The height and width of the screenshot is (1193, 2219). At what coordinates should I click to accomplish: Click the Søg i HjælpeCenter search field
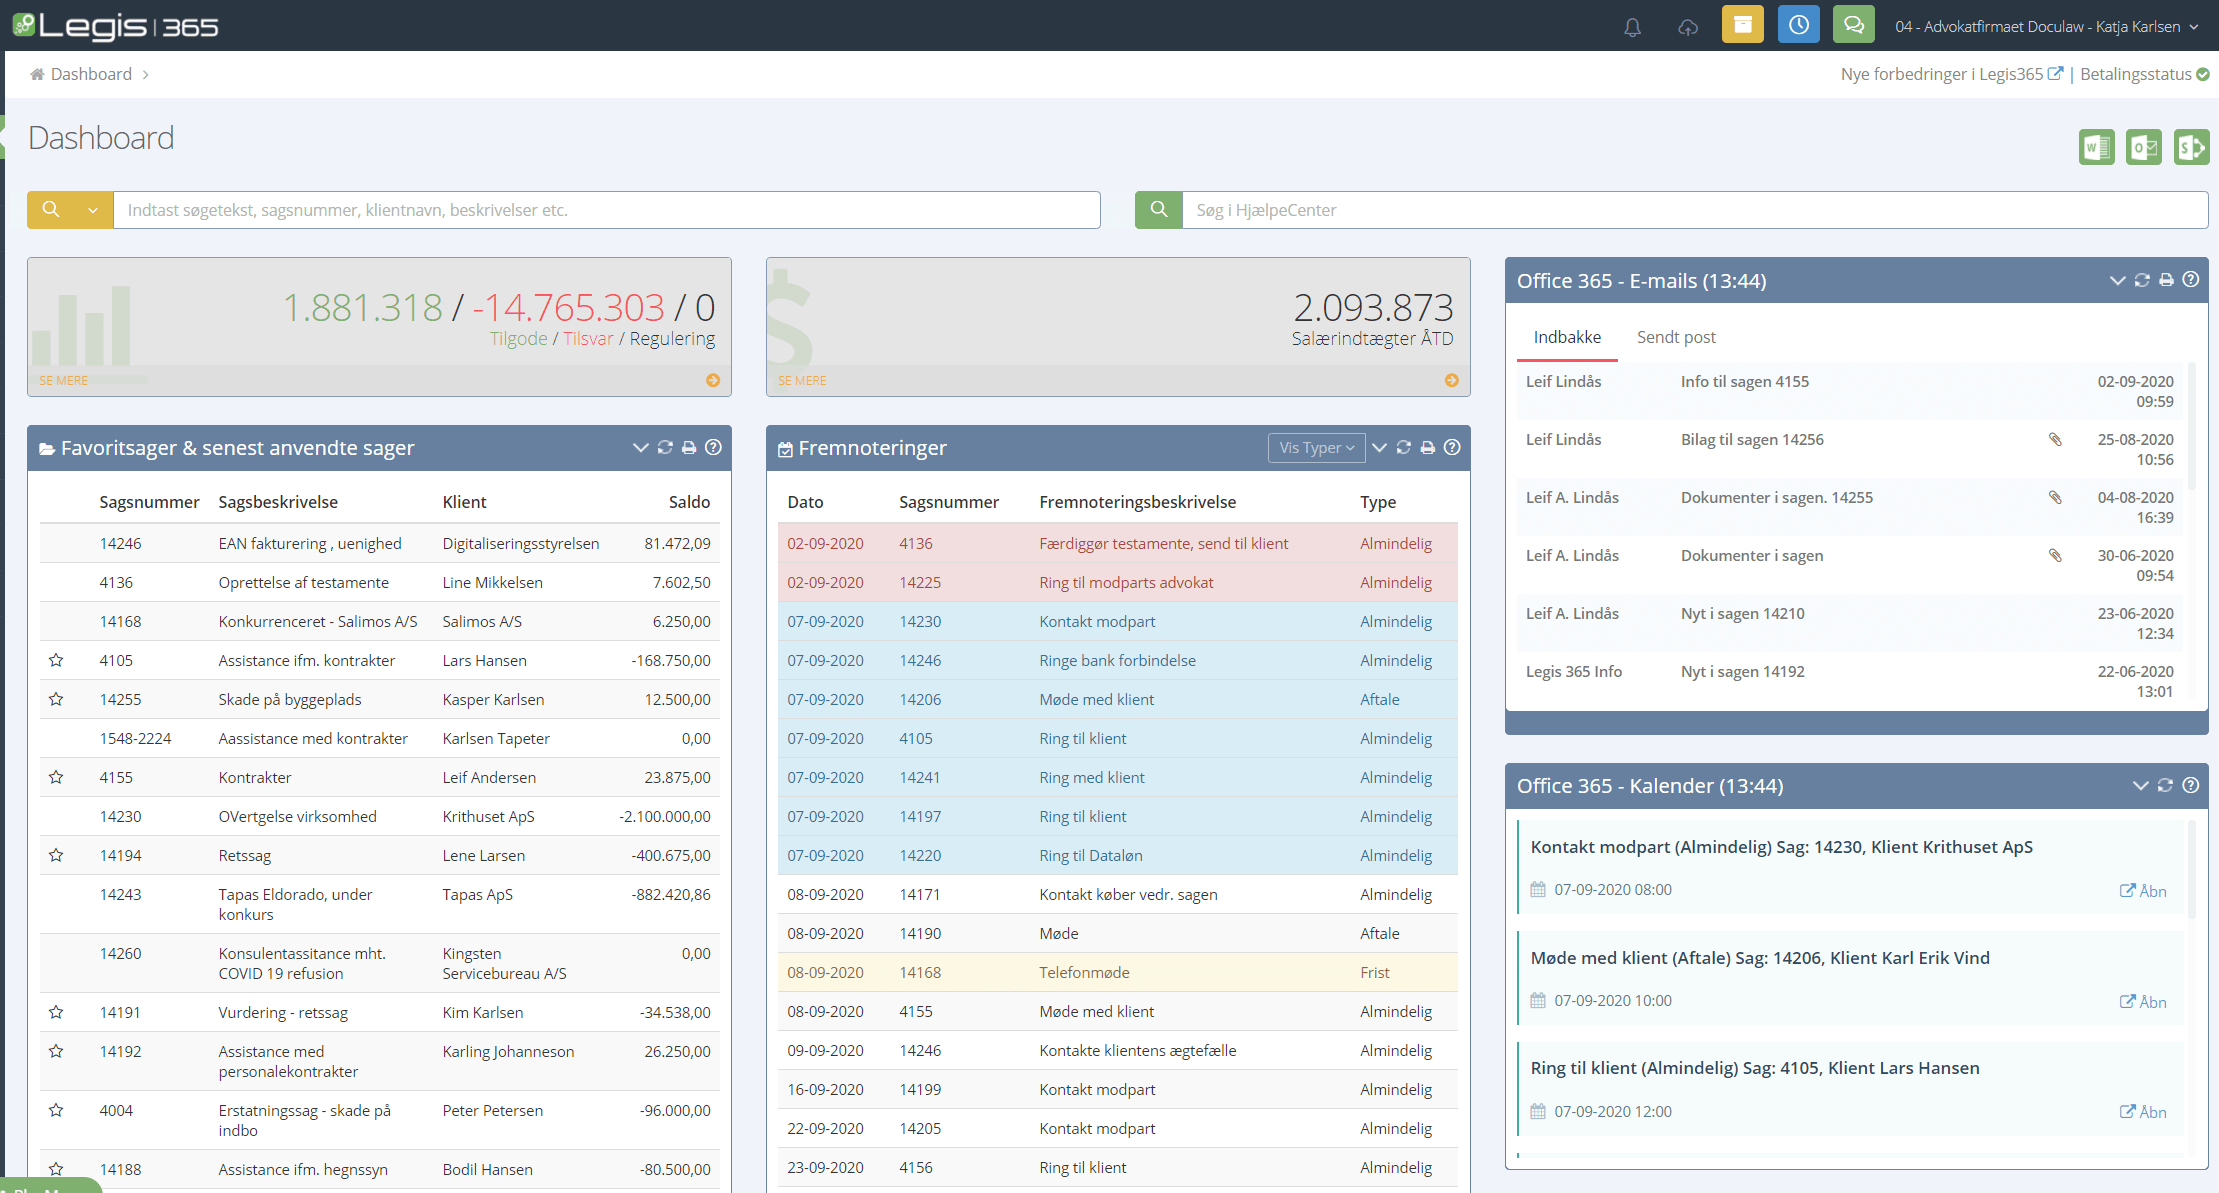[1694, 210]
